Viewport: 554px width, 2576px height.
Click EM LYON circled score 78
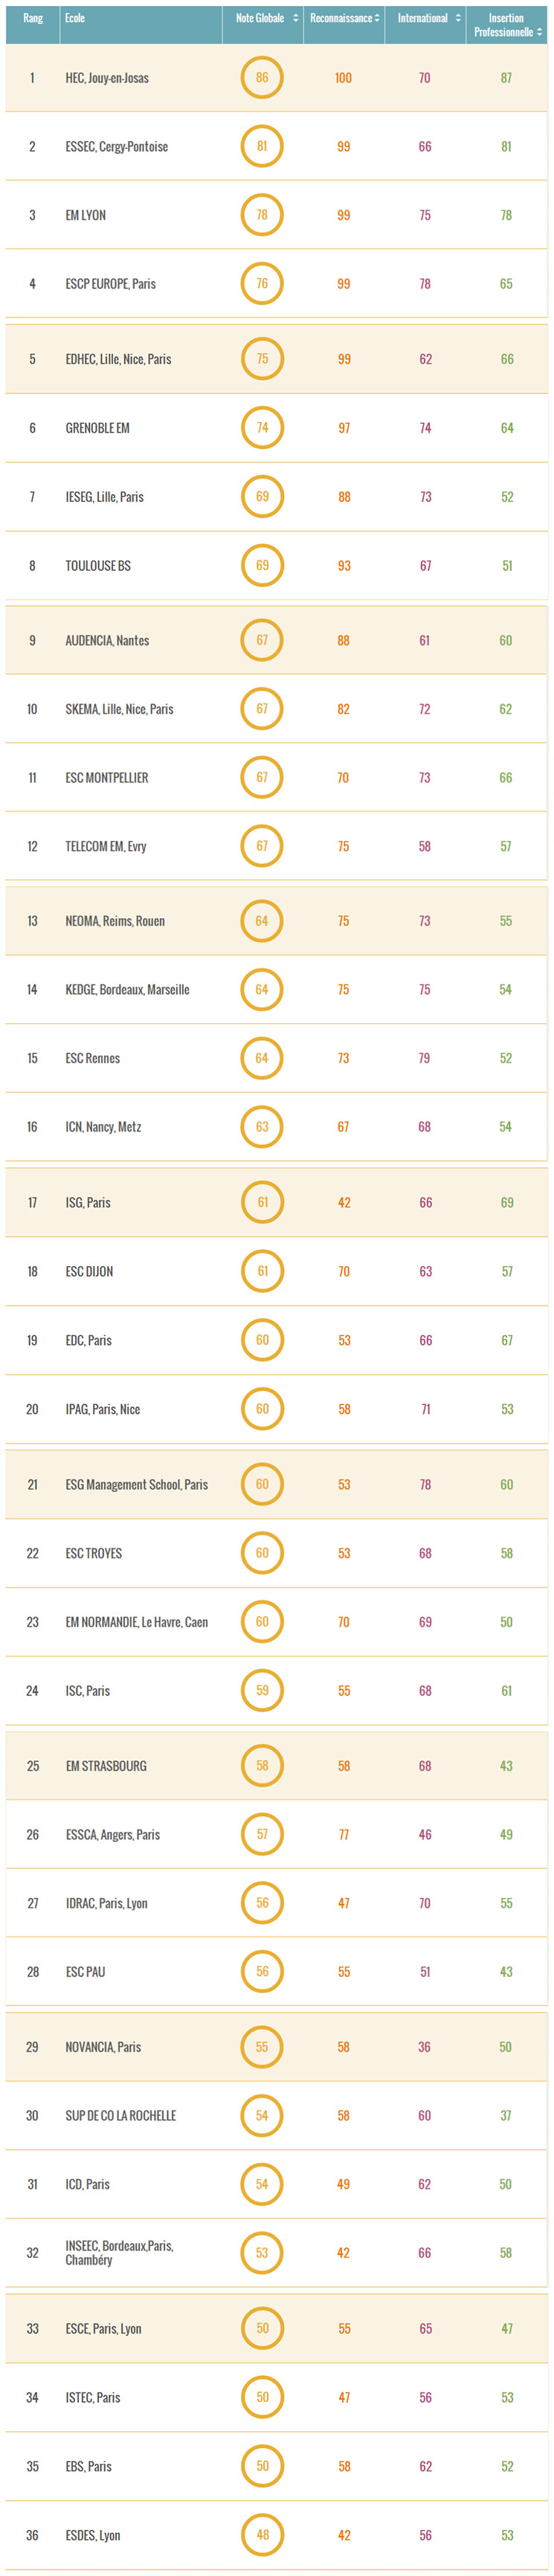pos(262,215)
